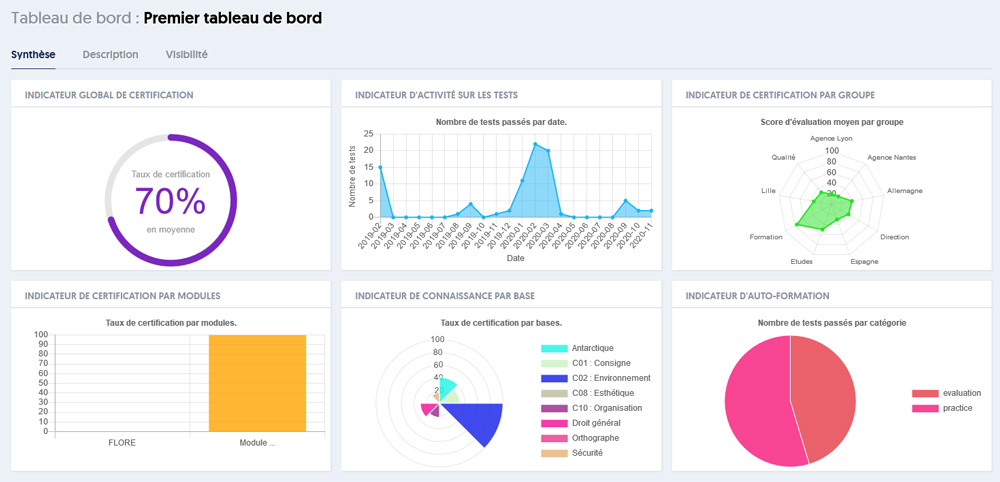Select the Synthèse tab

(x=33, y=54)
